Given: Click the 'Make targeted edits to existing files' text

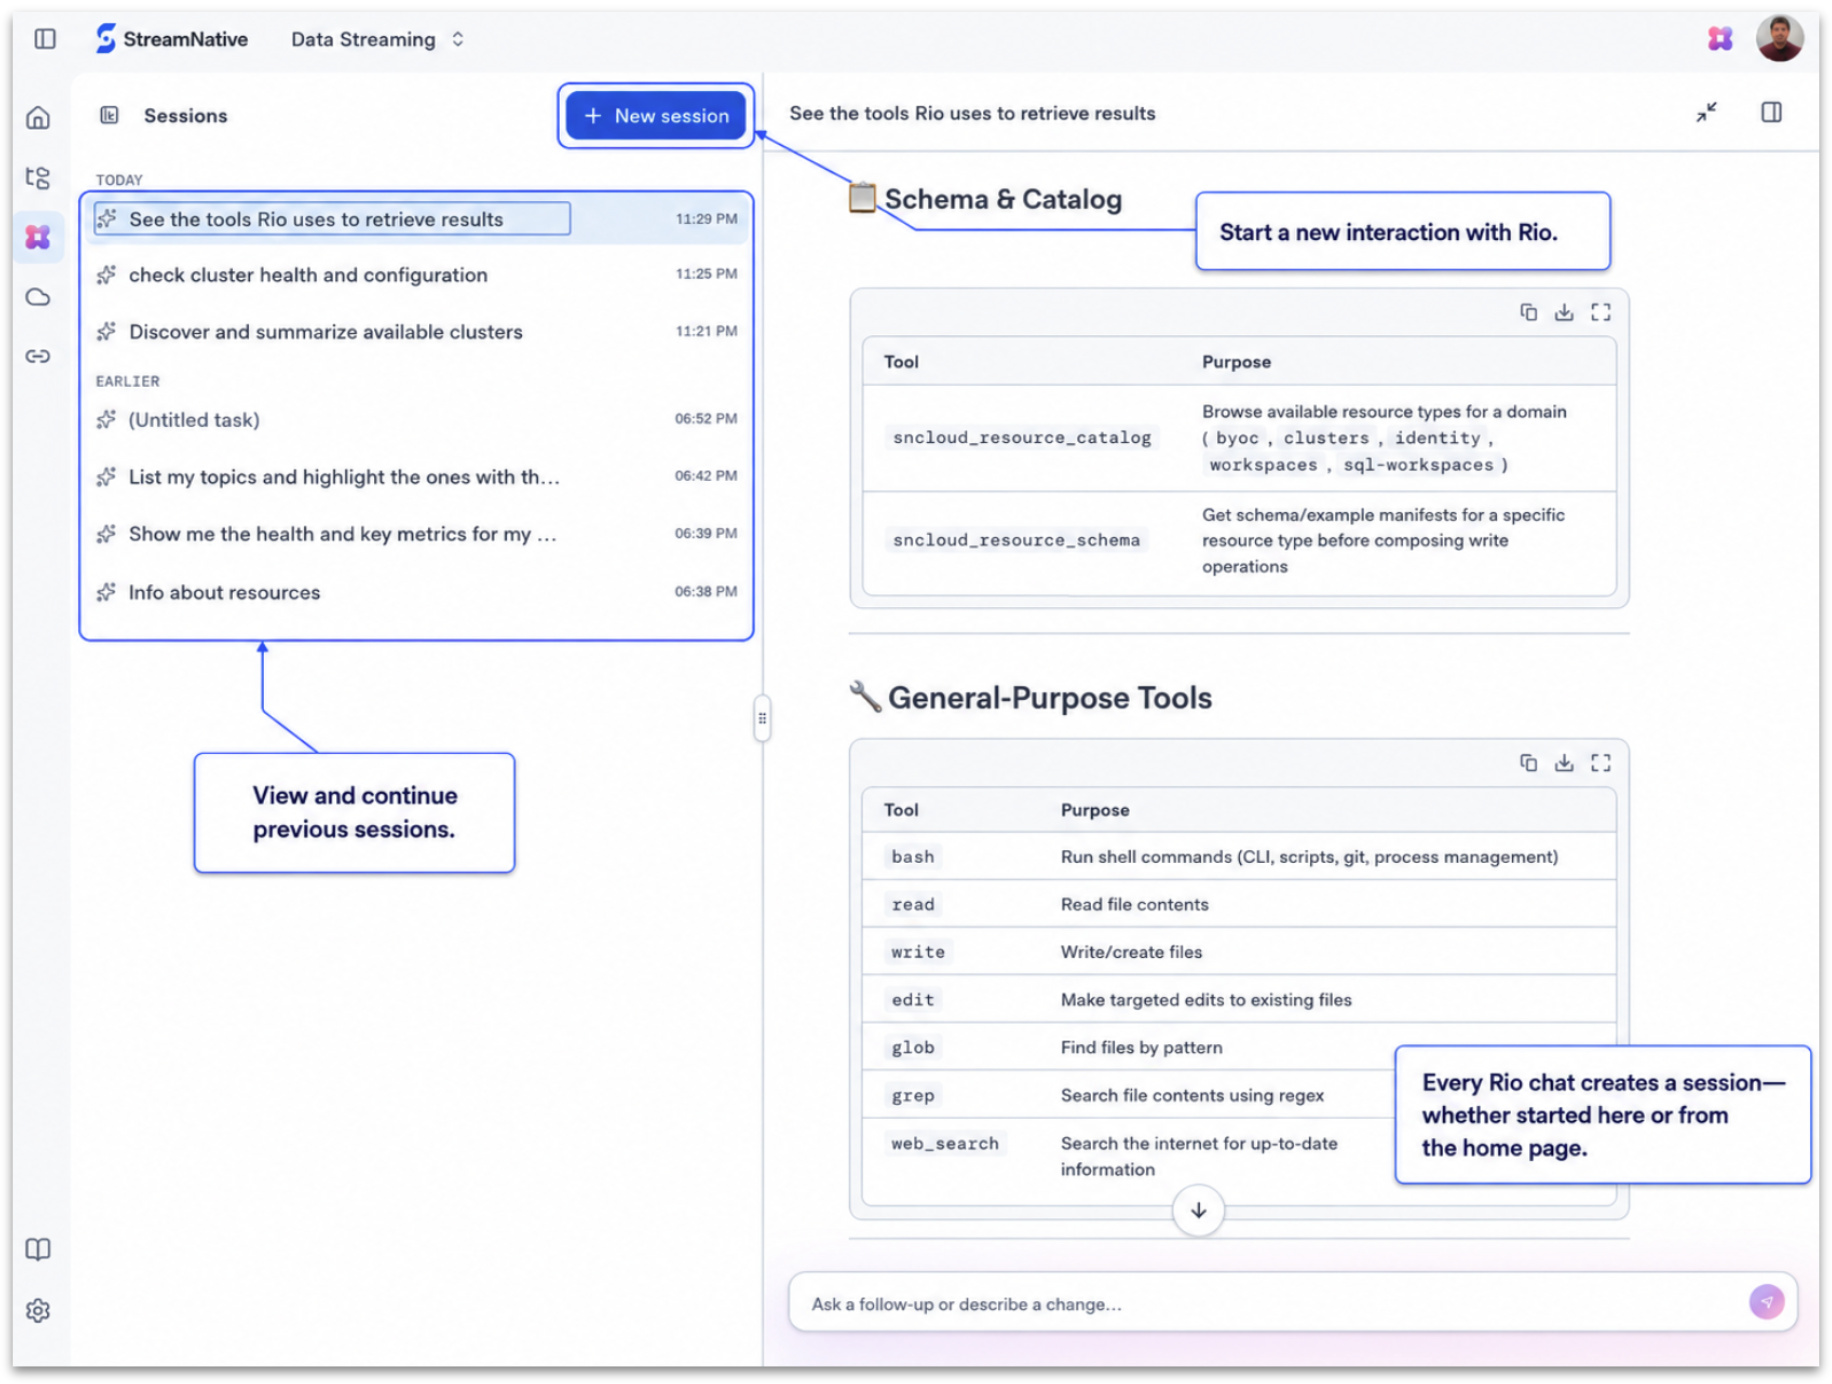Looking at the screenshot, I should [x=1206, y=1000].
